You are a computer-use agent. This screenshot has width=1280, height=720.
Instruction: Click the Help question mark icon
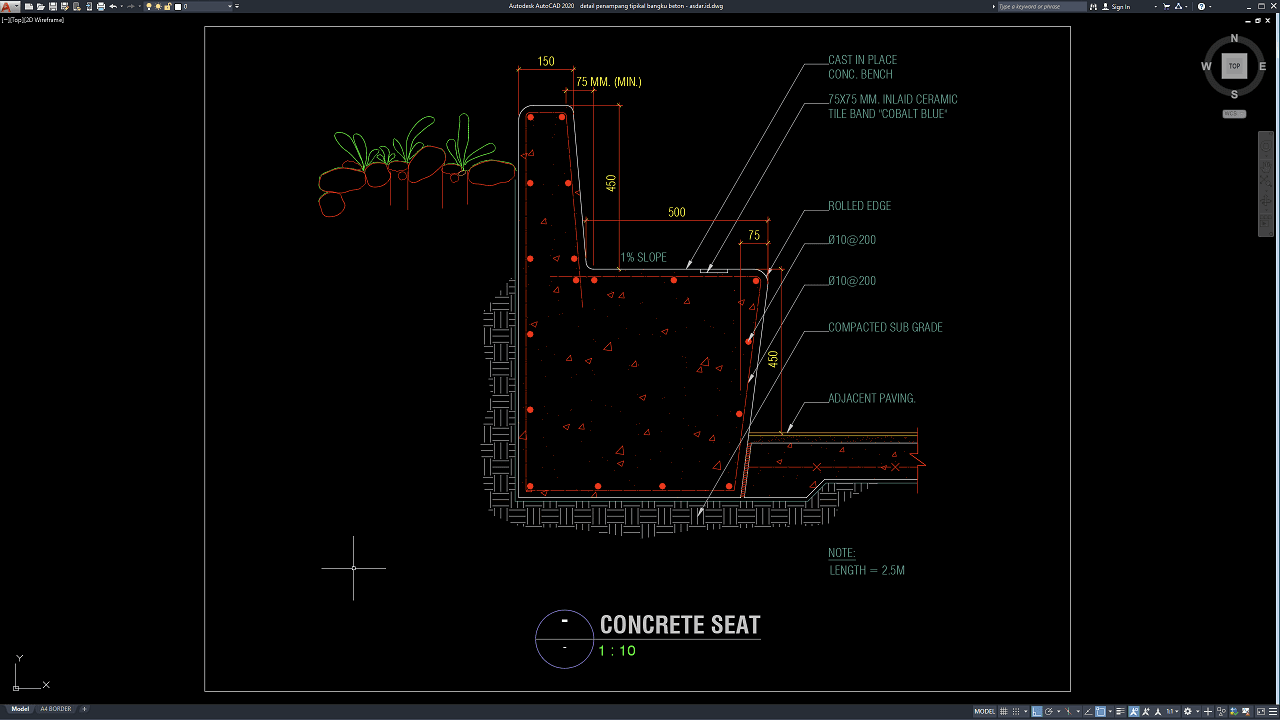tap(1200, 6)
